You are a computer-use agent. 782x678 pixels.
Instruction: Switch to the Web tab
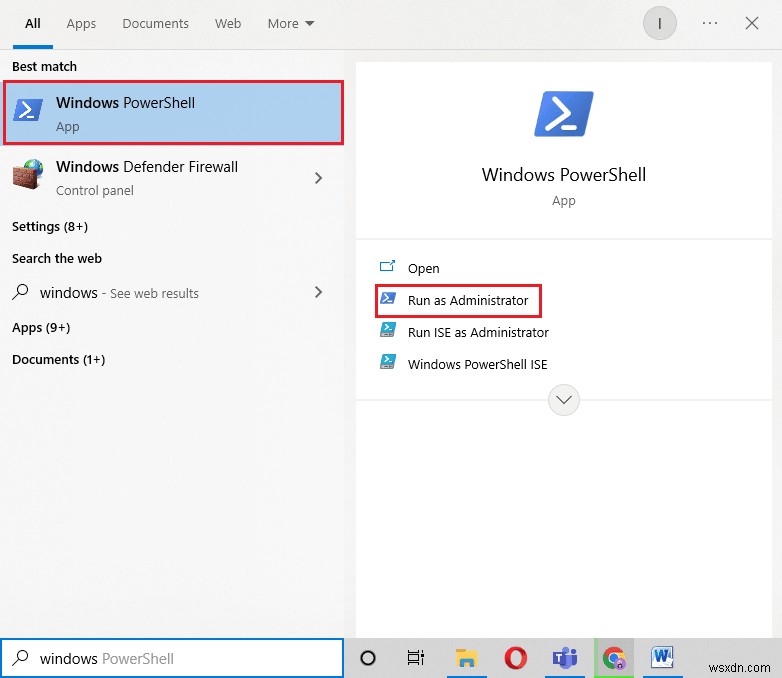(228, 23)
